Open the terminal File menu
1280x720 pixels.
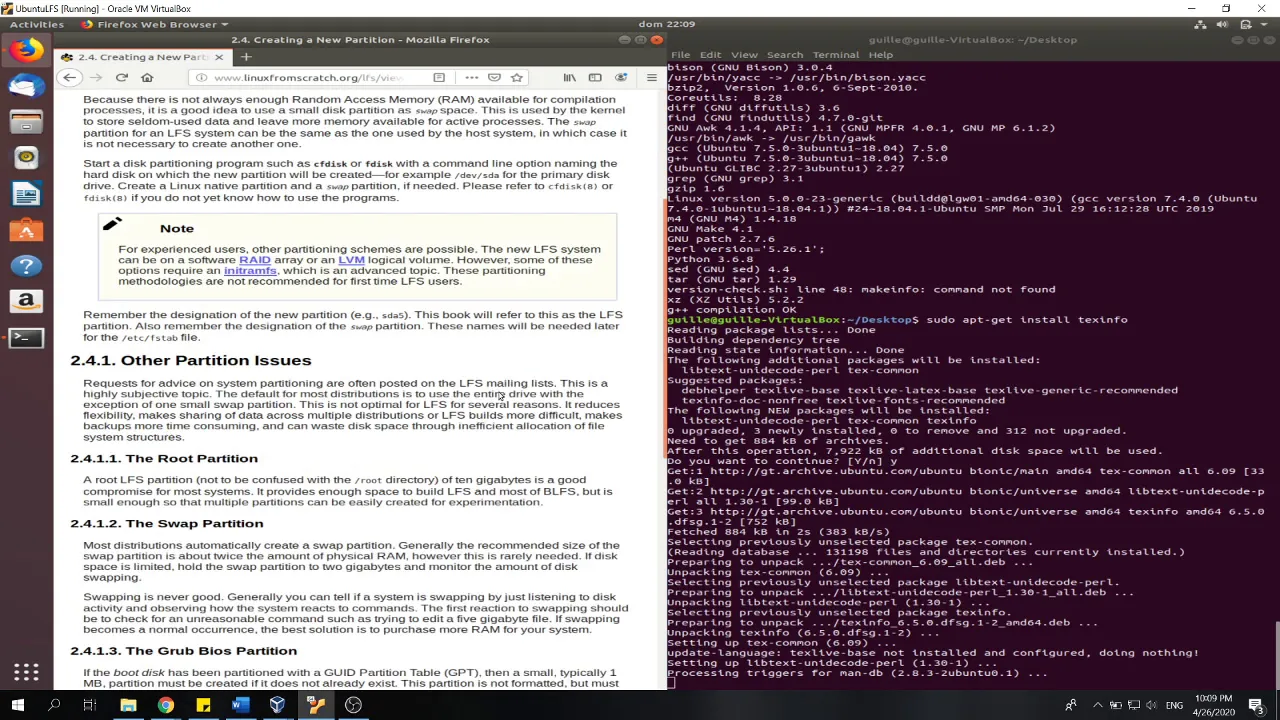coord(681,55)
